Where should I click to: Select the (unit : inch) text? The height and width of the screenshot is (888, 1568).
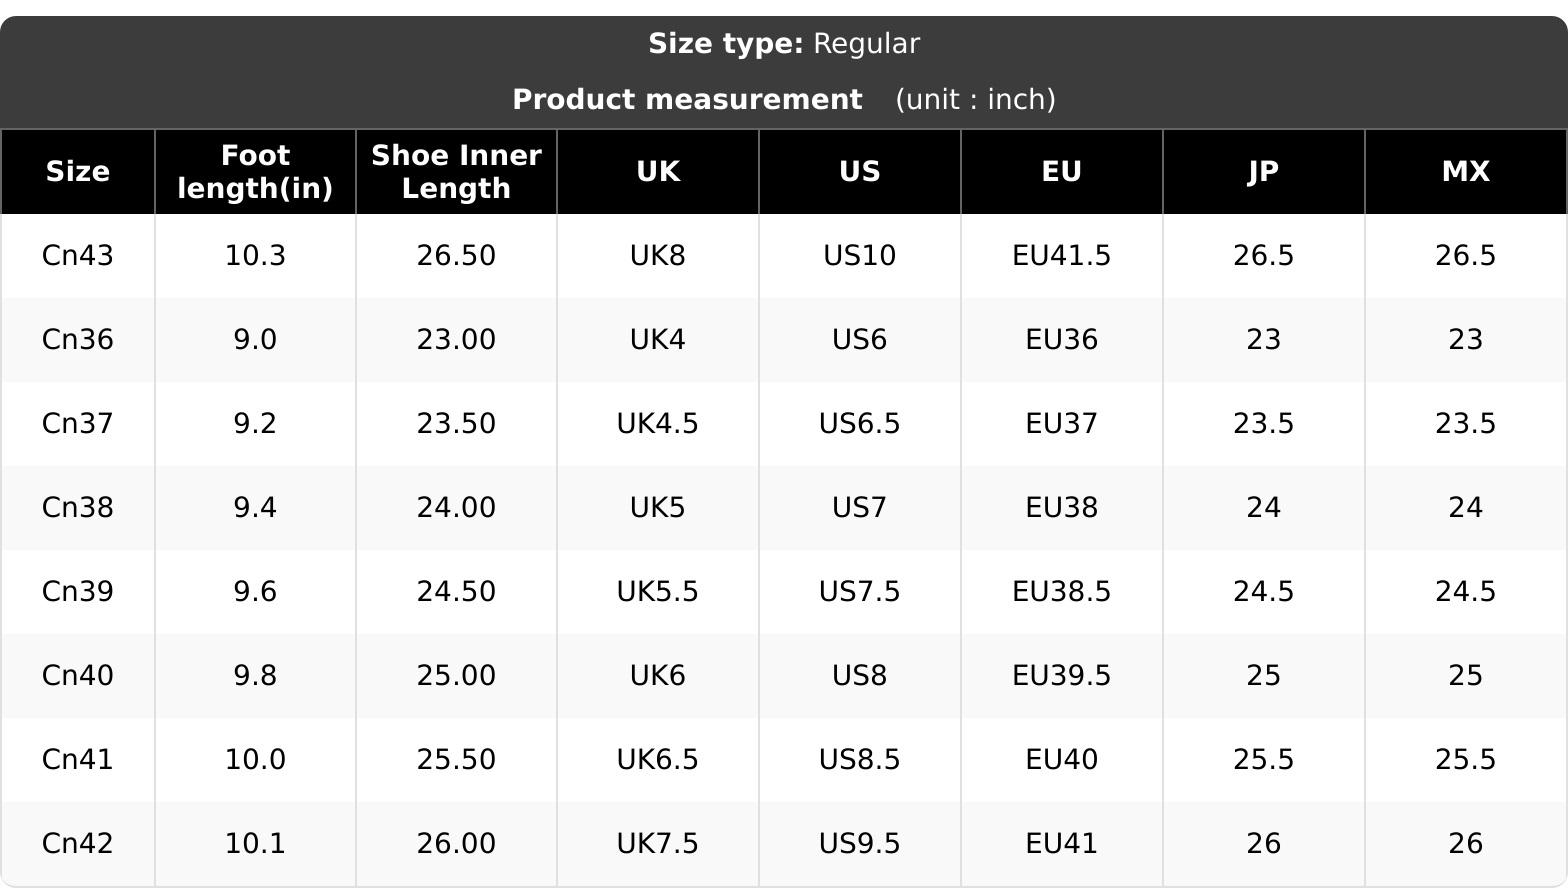tap(975, 99)
